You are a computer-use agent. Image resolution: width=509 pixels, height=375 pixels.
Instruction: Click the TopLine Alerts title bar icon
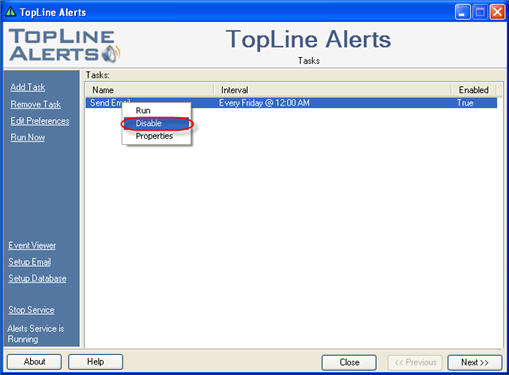11,12
